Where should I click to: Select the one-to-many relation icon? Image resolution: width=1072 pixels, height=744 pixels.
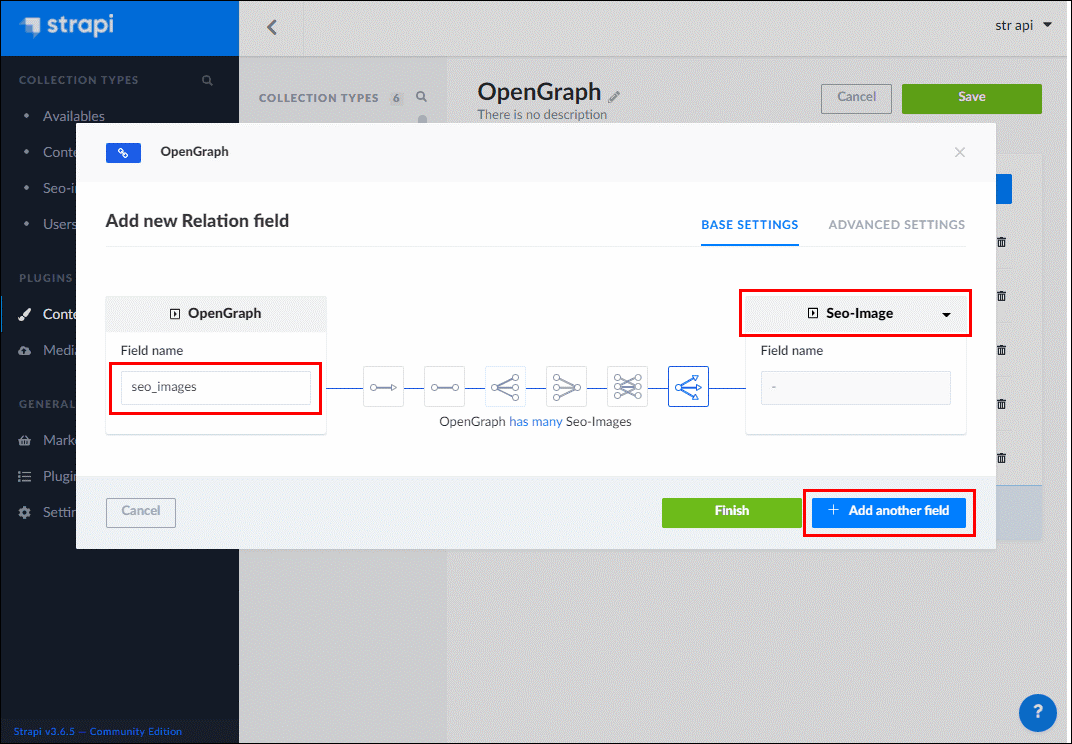tap(505, 387)
